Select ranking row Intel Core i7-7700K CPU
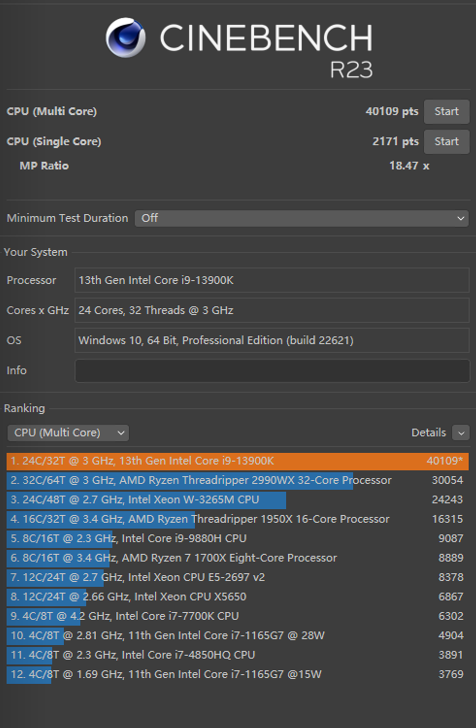Image resolution: width=476 pixels, height=728 pixels. point(238,616)
